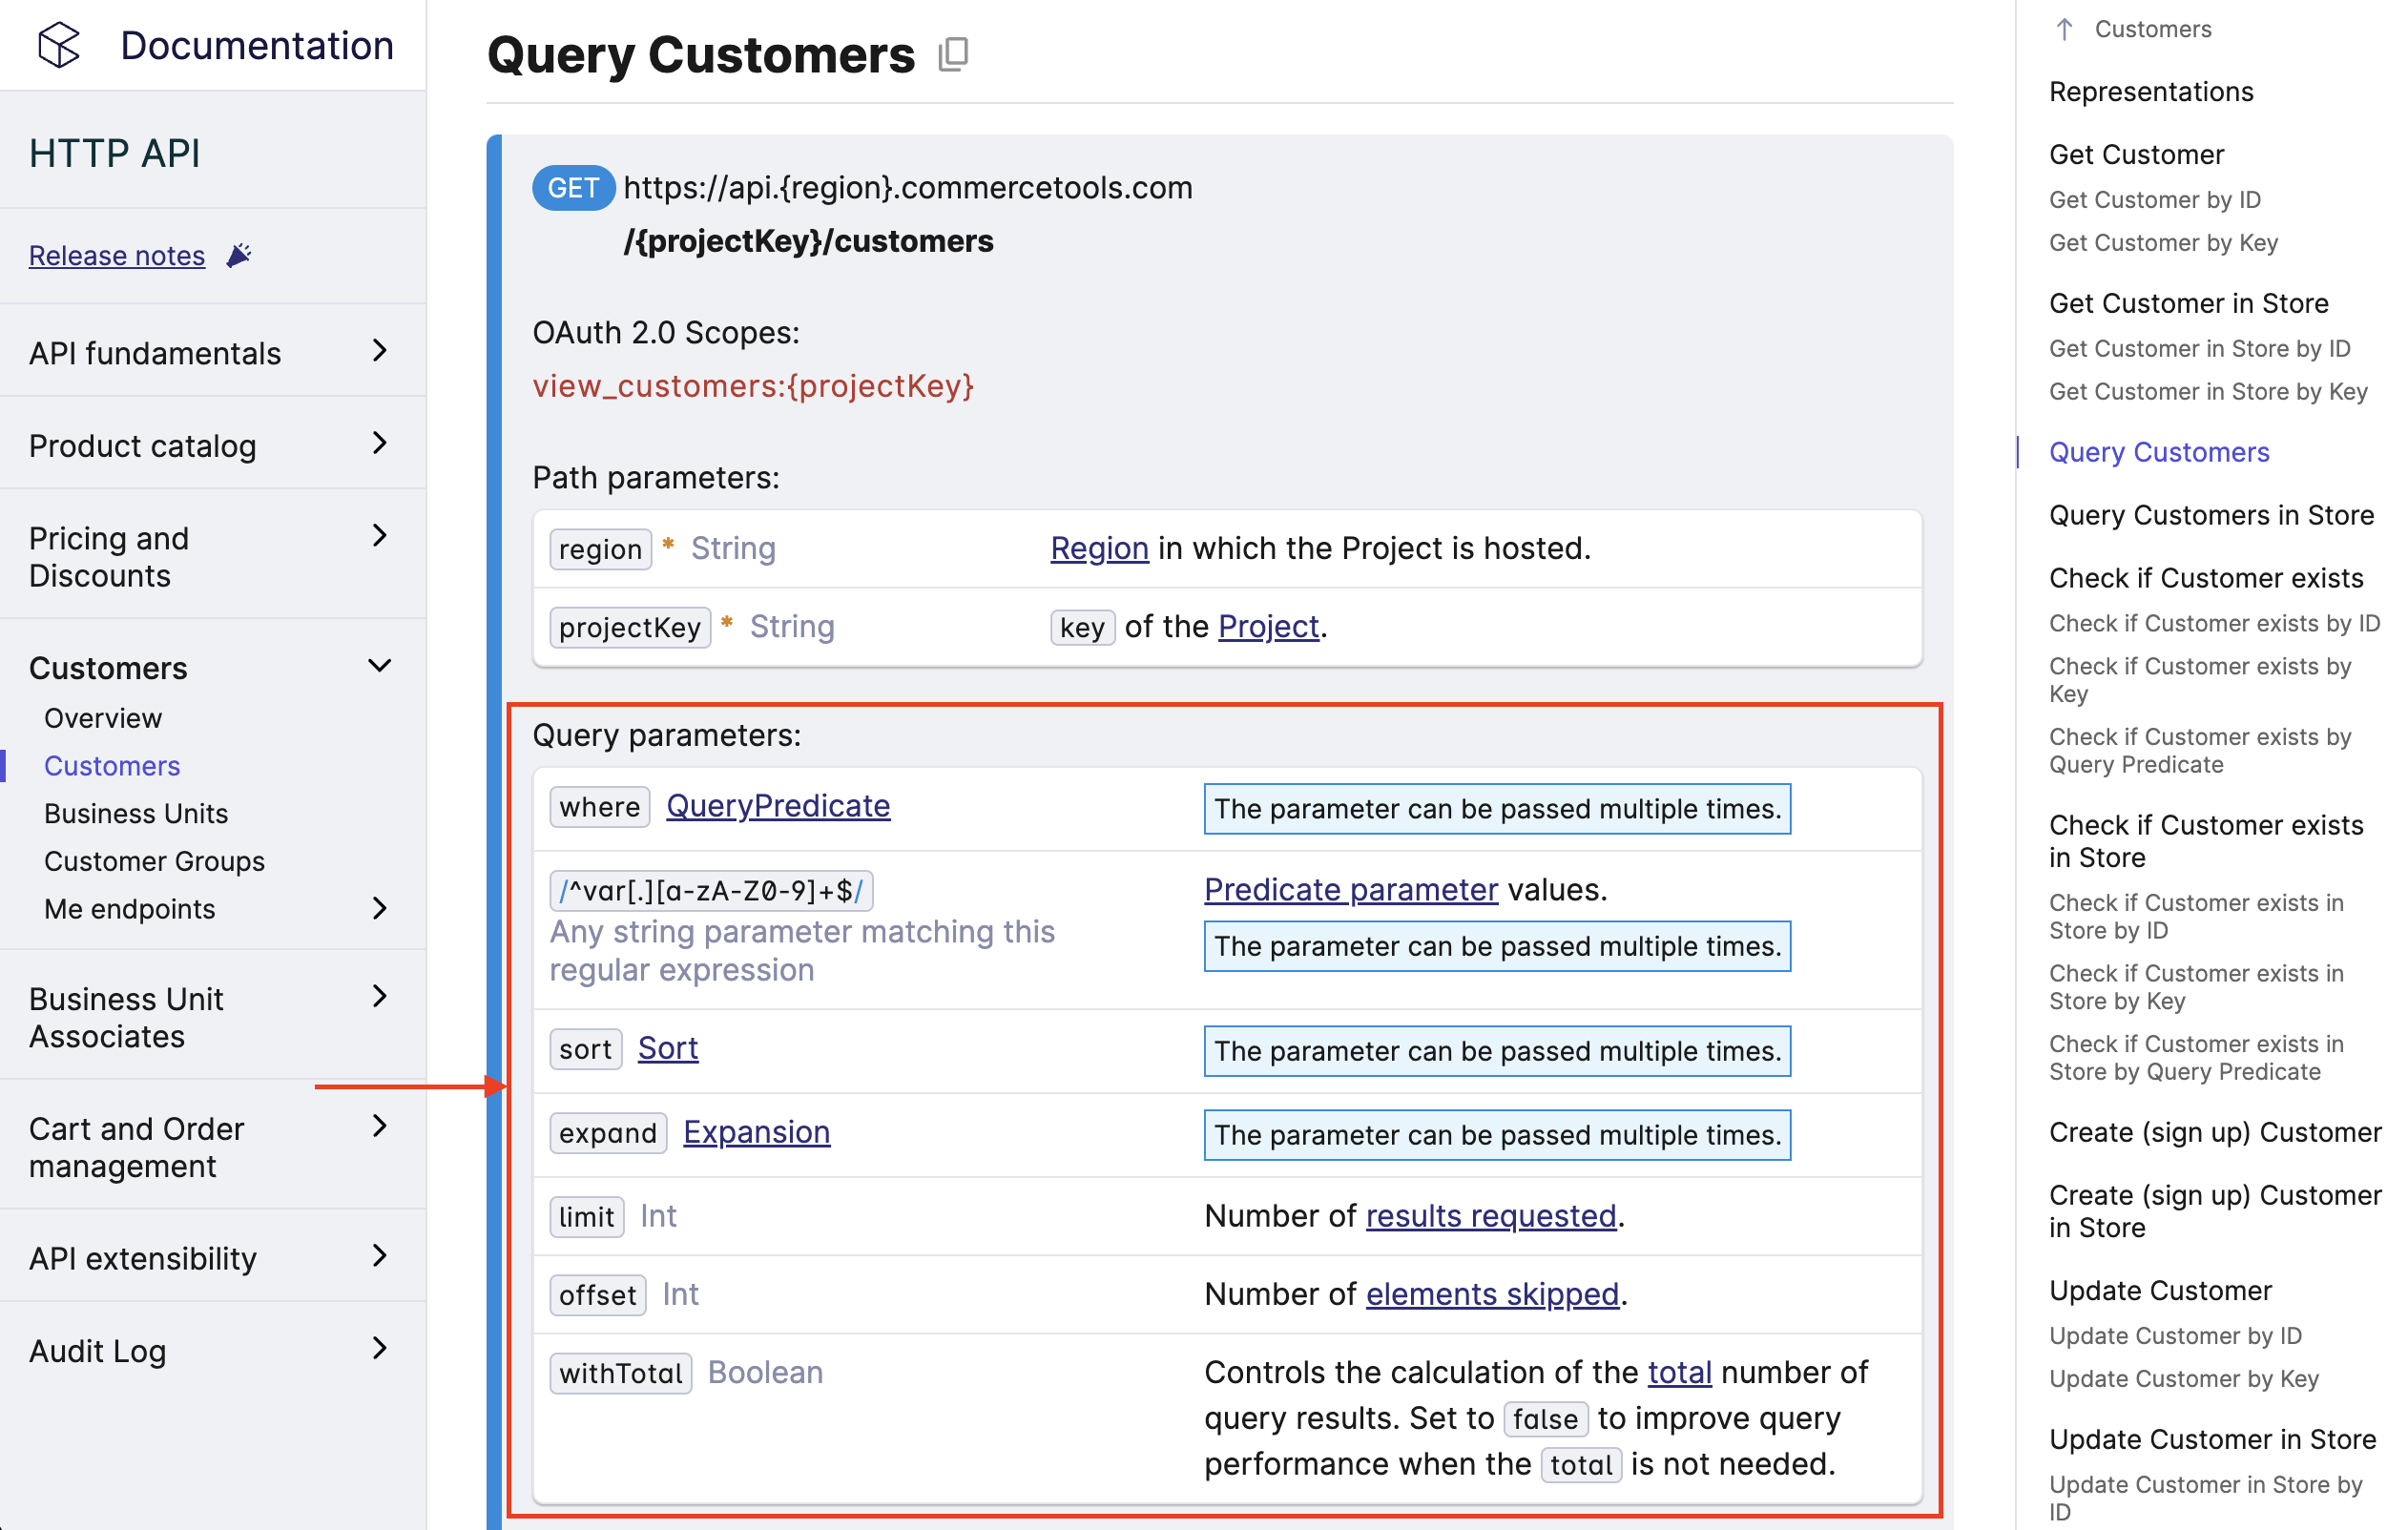This screenshot has width=2408, height=1530.
Task: Expand Me endpoints submenu arrow
Action: (379, 908)
